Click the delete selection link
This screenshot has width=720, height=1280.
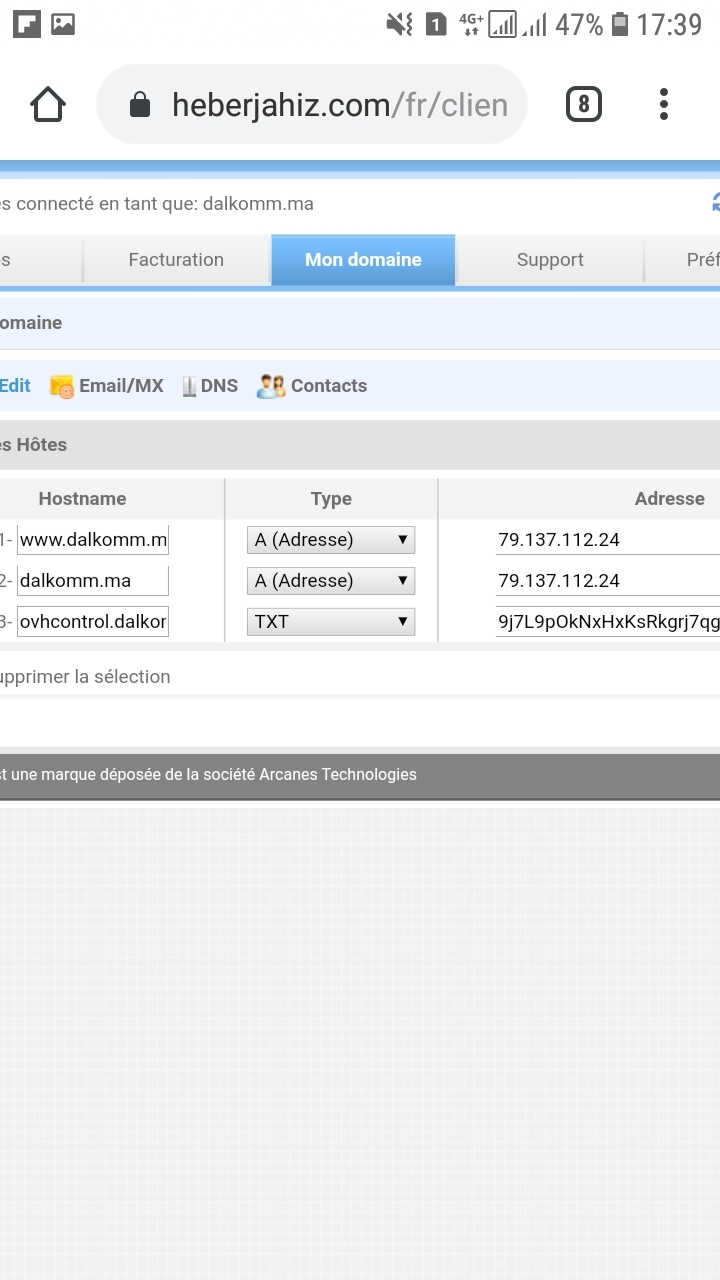[85, 677]
